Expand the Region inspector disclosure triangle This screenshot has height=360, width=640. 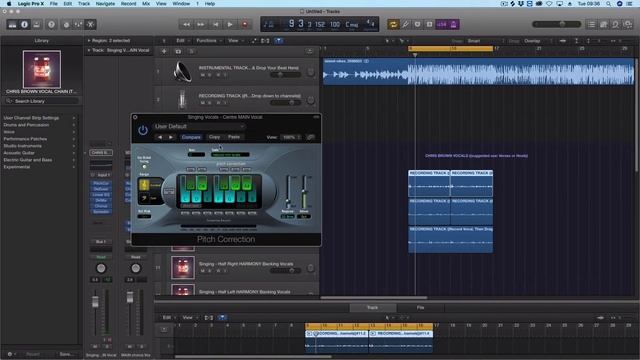point(89,41)
